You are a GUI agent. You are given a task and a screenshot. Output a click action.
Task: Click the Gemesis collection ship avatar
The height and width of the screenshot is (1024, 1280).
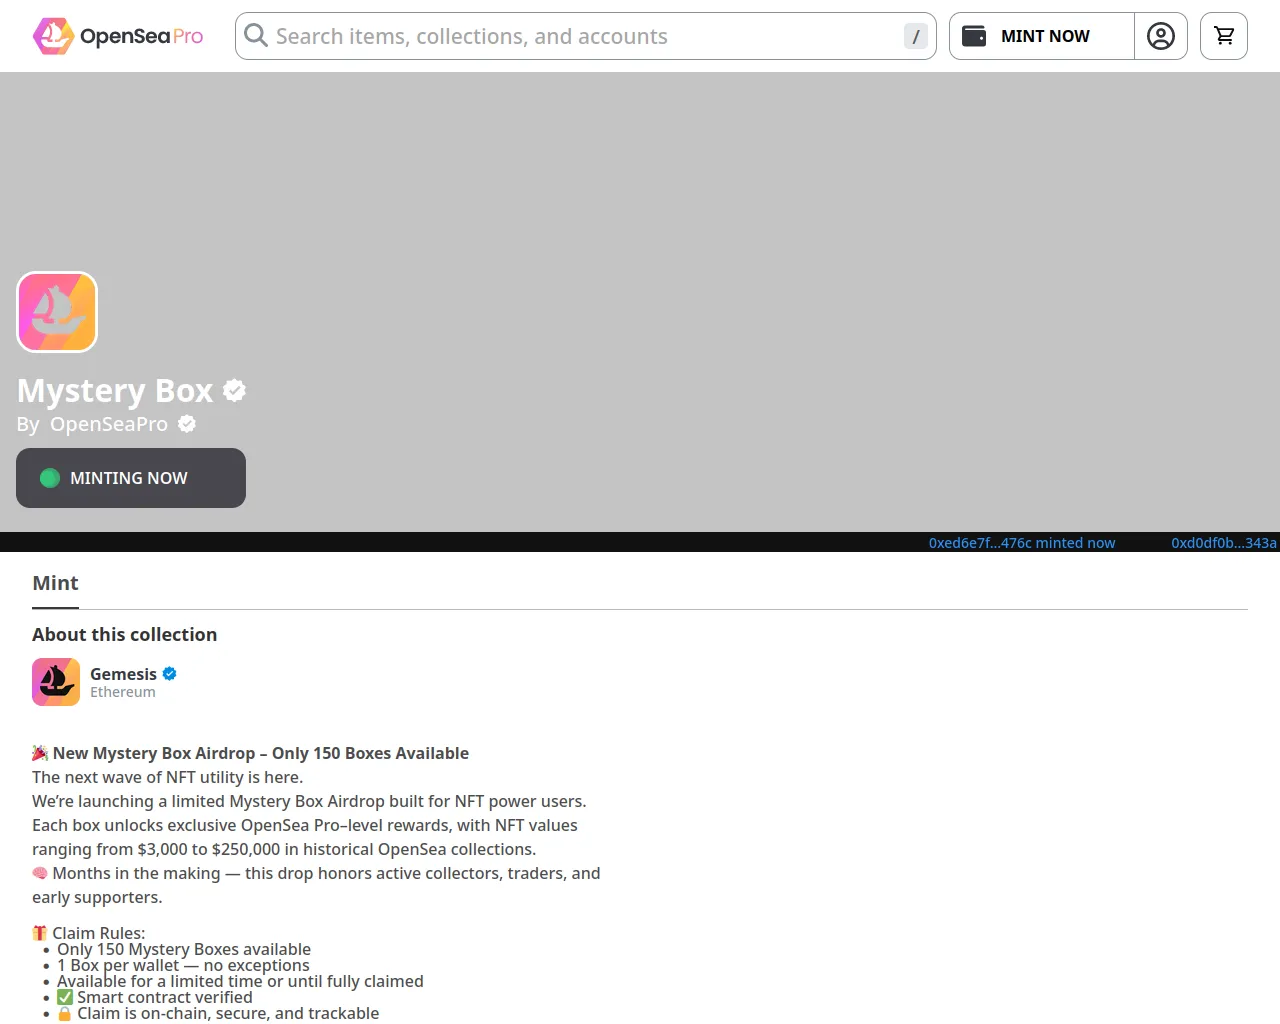[56, 682]
